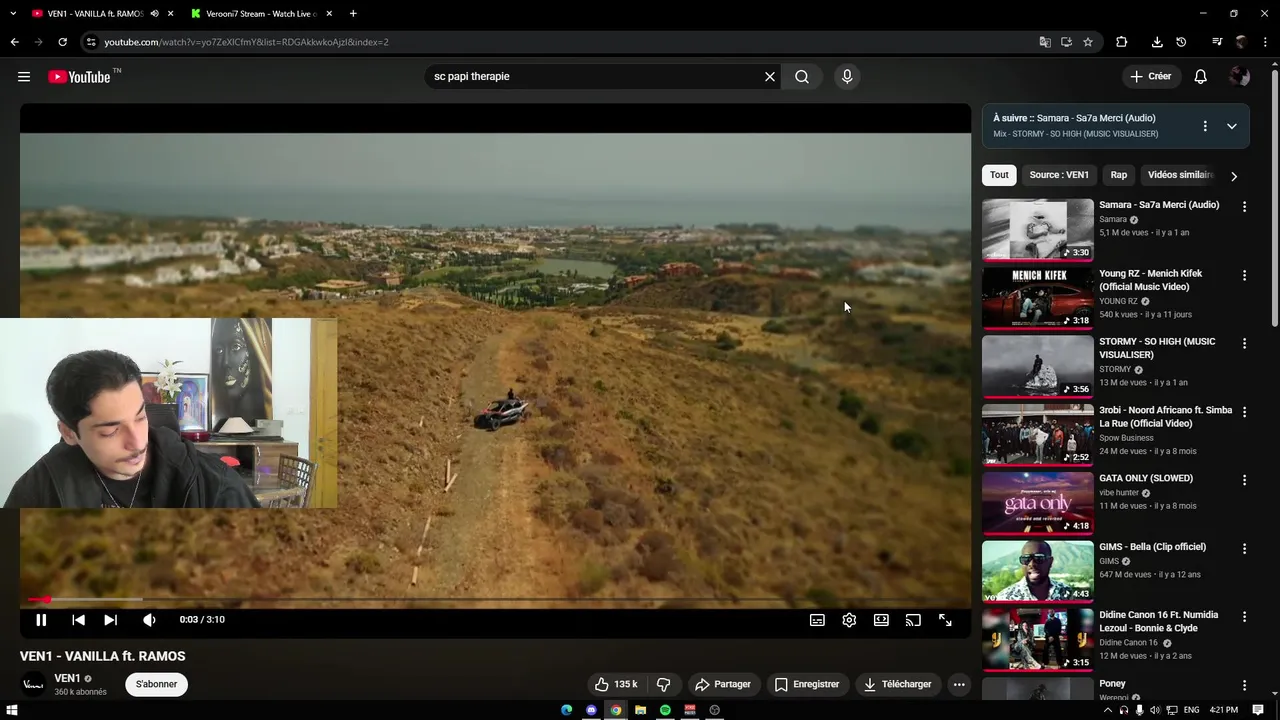Select the Source : VEN1 chip
The height and width of the screenshot is (720, 1280).
(x=1059, y=175)
